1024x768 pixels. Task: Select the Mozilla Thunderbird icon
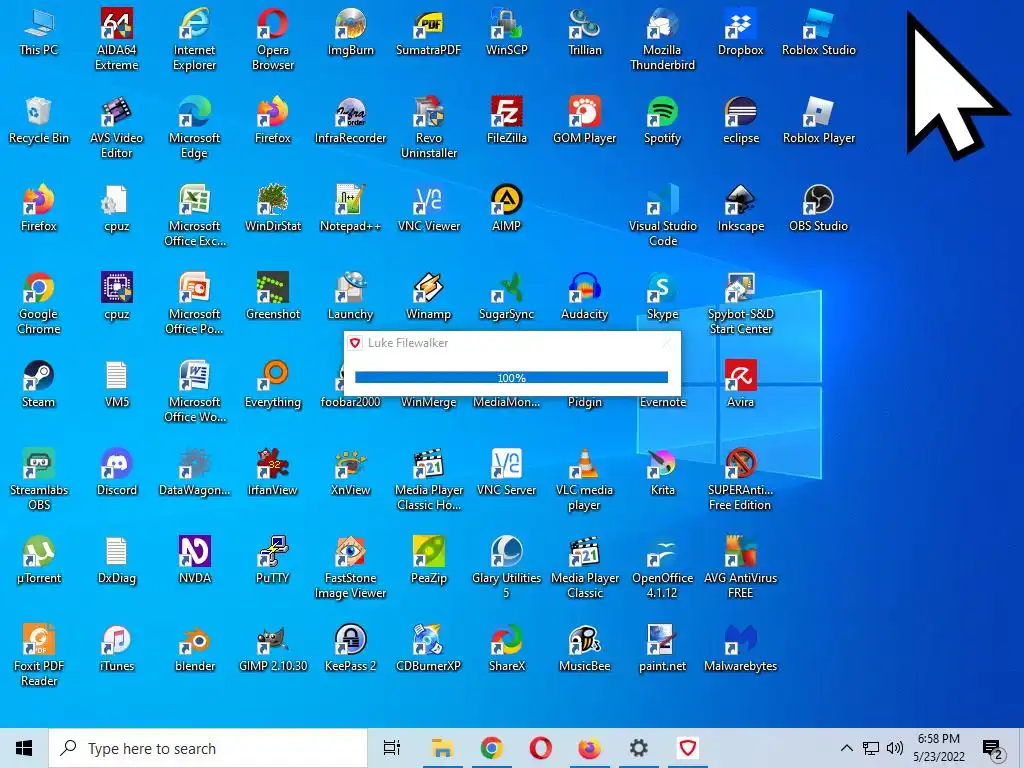[x=662, y=39]
